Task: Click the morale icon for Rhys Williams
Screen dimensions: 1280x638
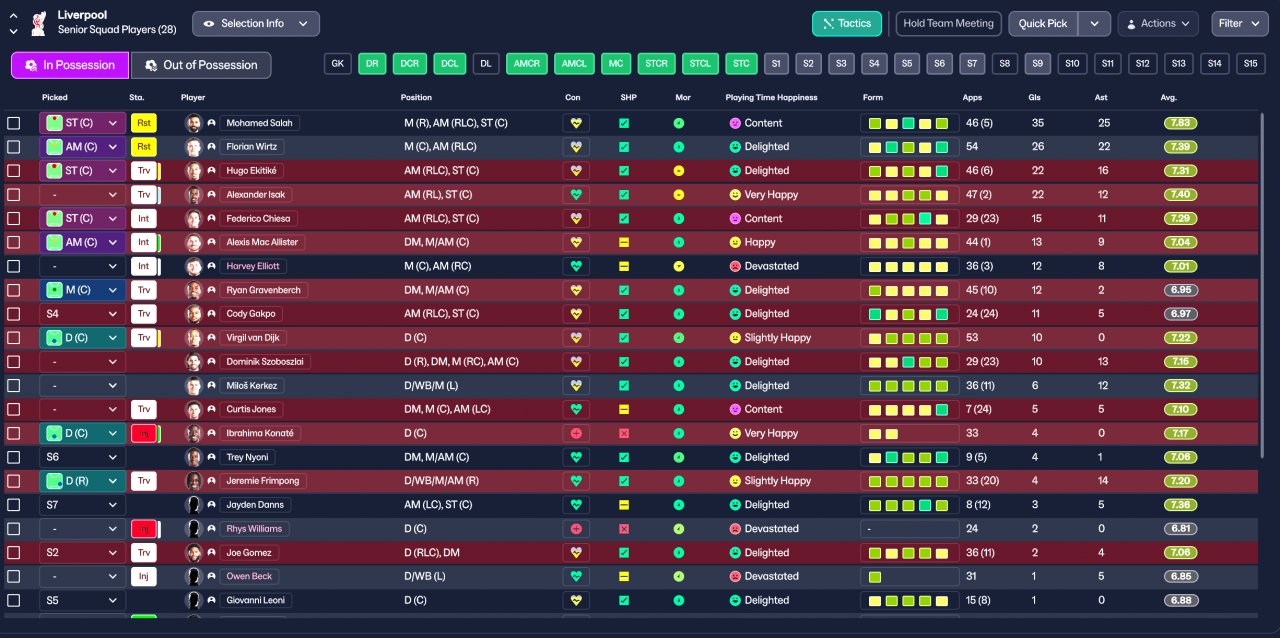Action: 679,529
